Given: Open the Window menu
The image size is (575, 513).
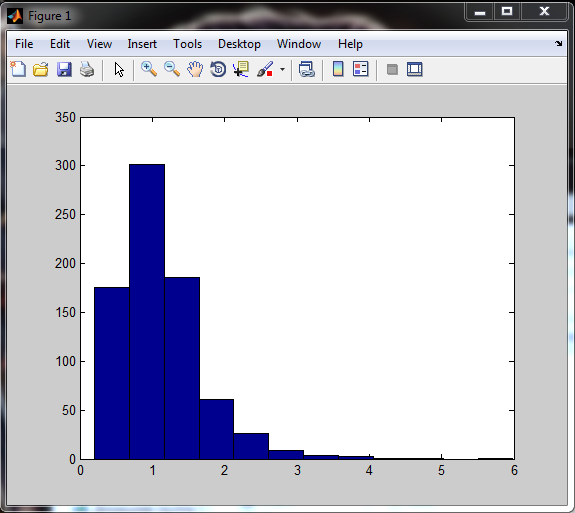Looking at the screenshot, I should coord(299,44).
